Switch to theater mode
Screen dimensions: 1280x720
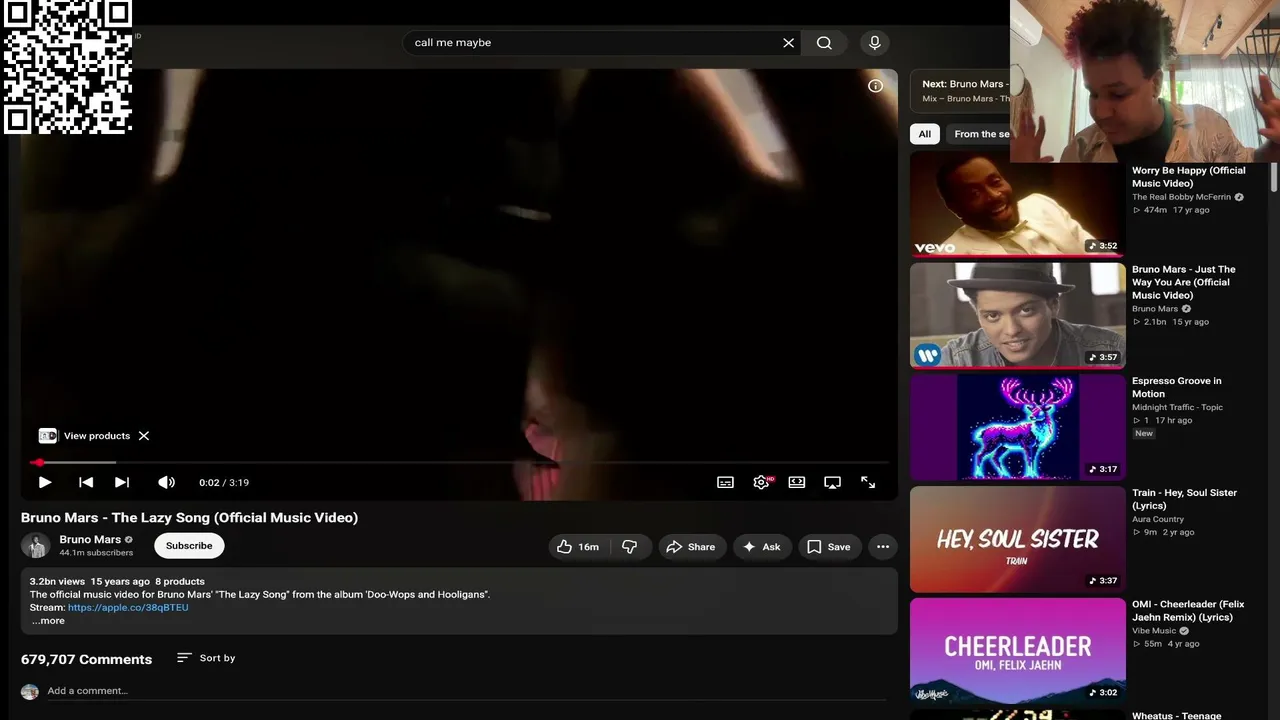coord(797,482)
